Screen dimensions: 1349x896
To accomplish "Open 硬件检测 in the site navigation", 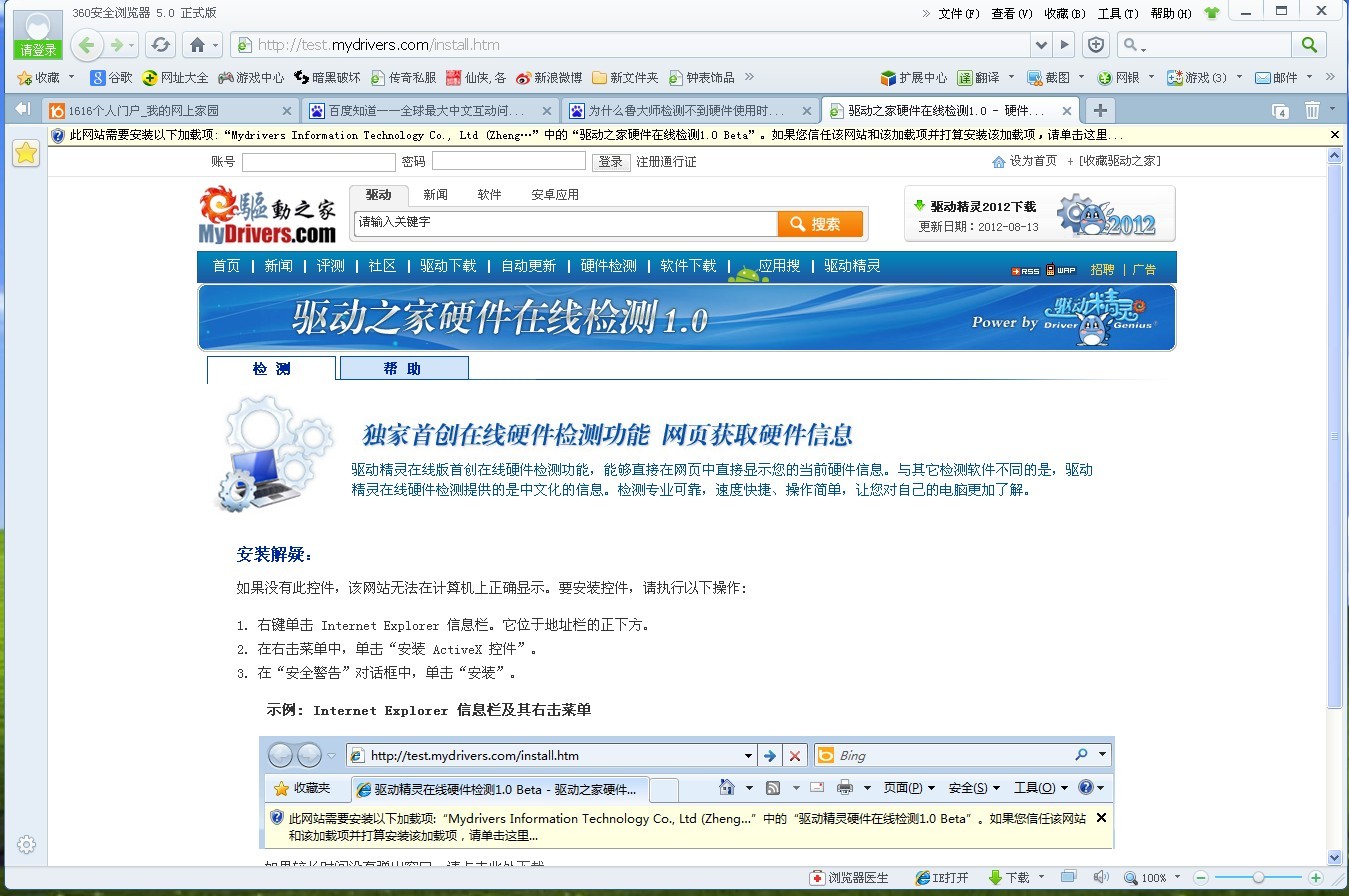I will point(609,266).
